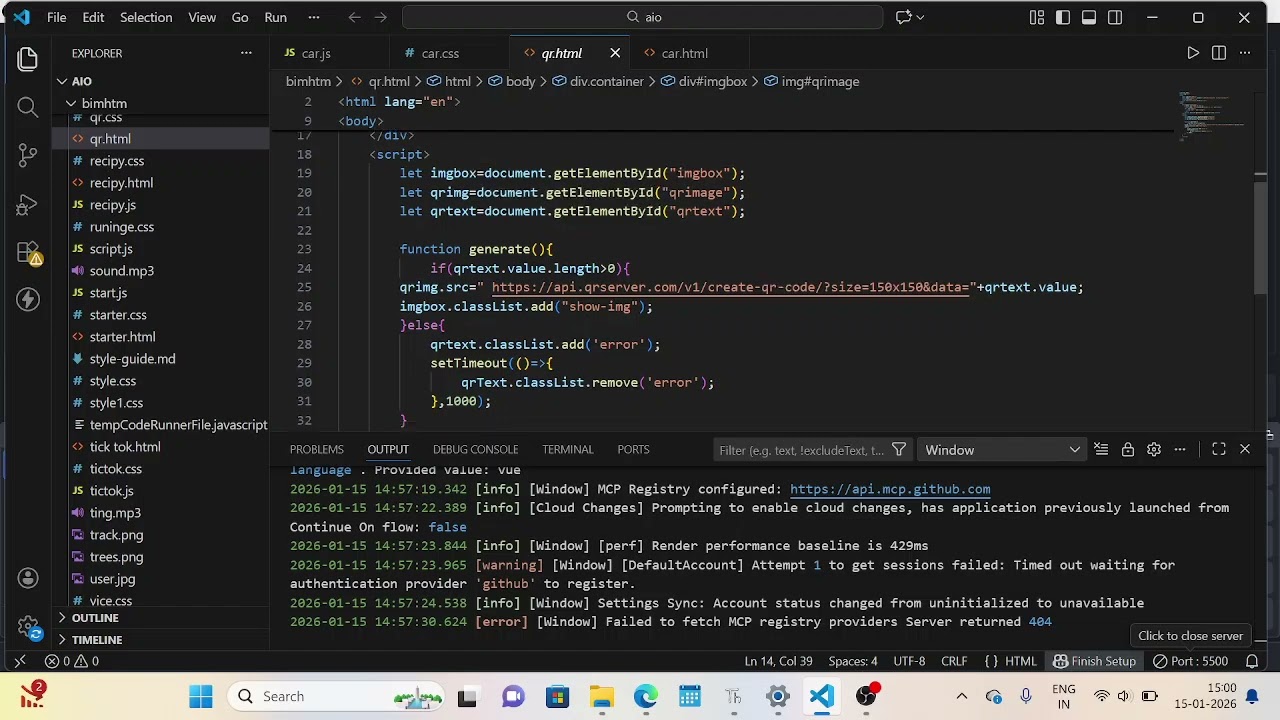Viewport: 1280px width, 720px height.
Task: Go forward with the title bar right arrow
Action: click(x=382, y=17)
